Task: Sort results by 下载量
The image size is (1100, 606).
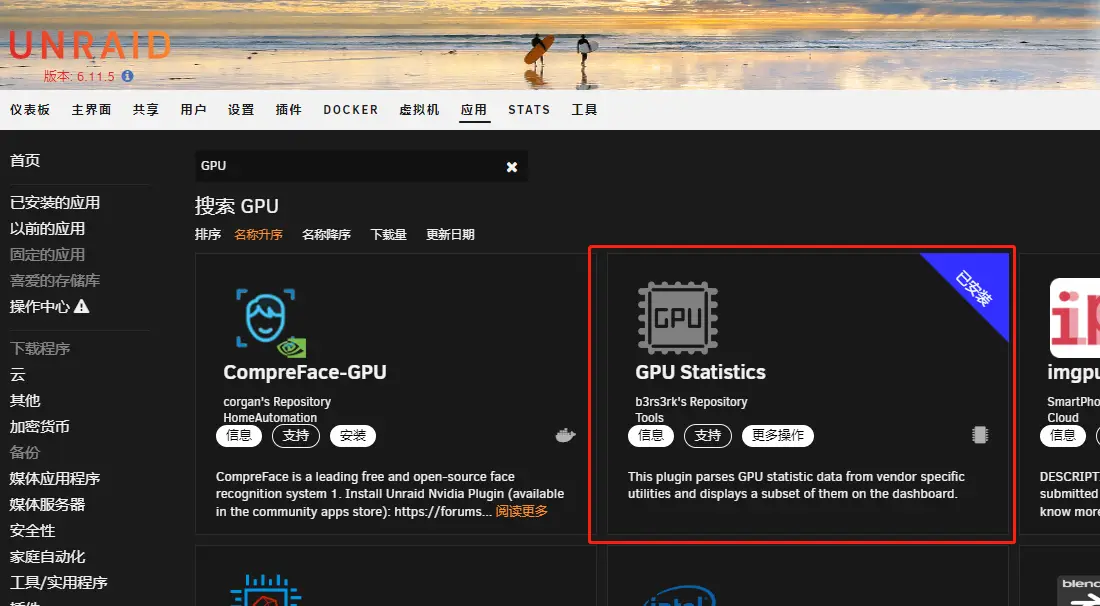Action: click(x=388, y=235)
